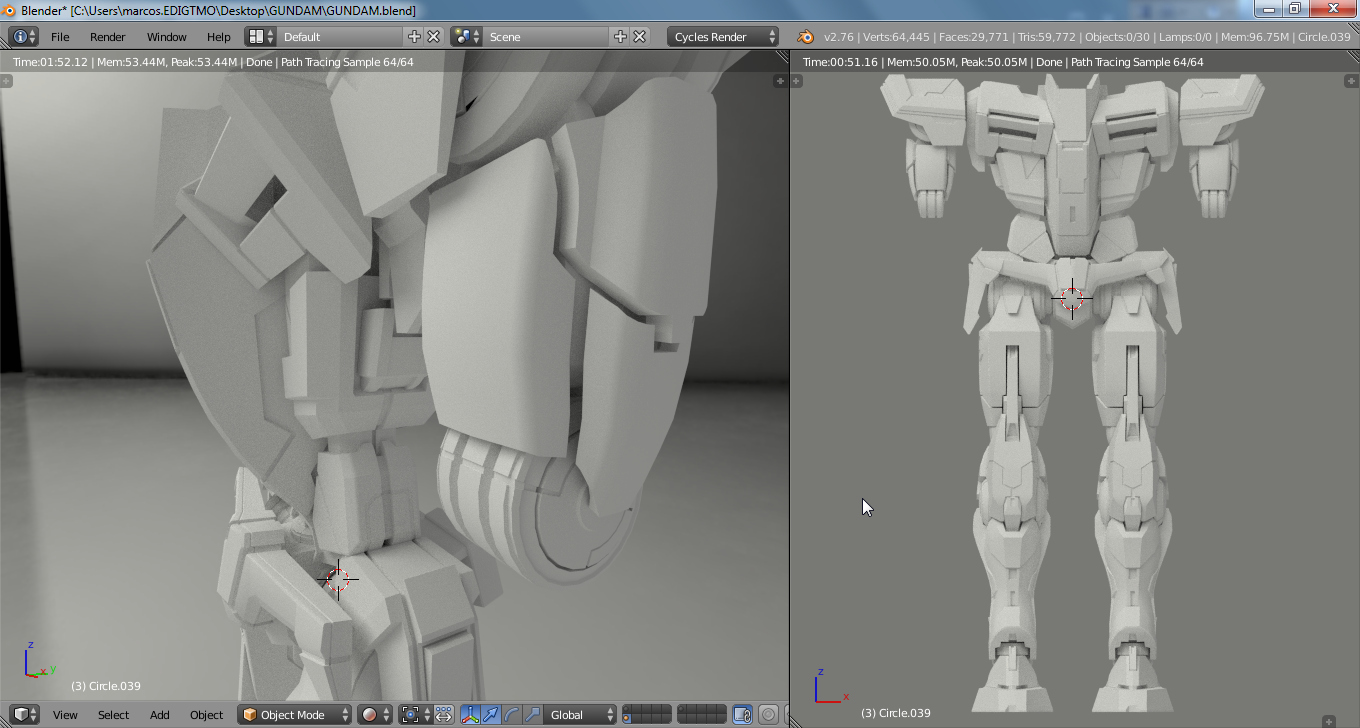Open the Help menu

(x=219, y=37)
